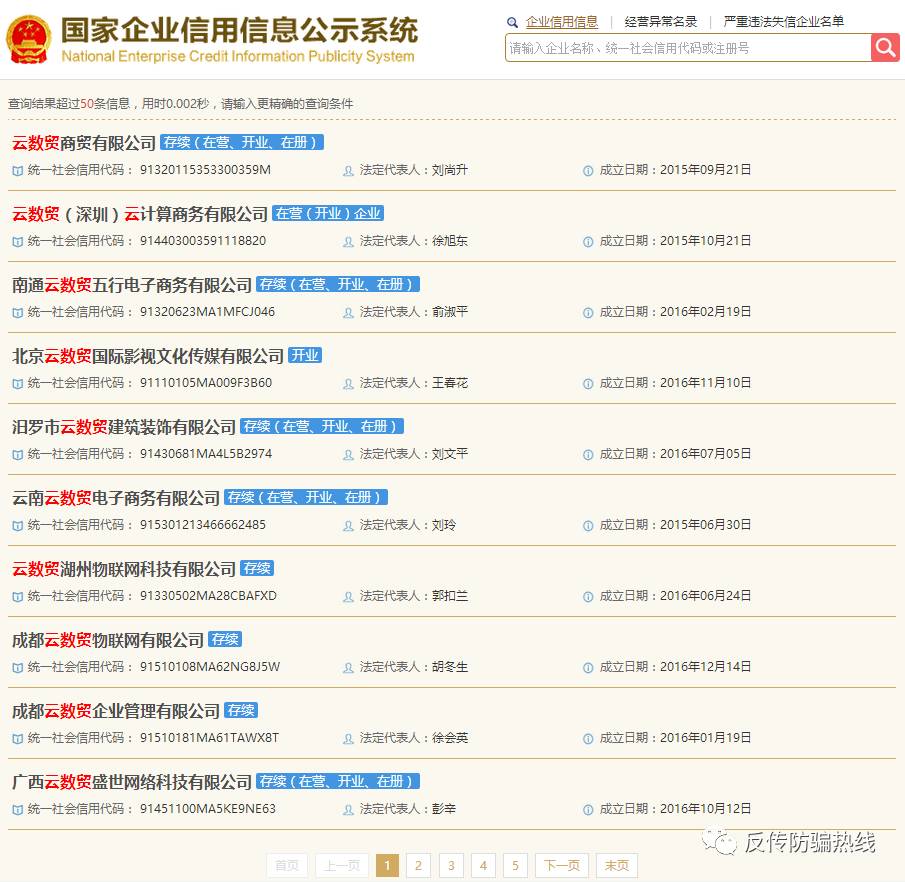Click the 首页 first page button
The width and height of the screenshot is (905, 882).
coord(287,865)
